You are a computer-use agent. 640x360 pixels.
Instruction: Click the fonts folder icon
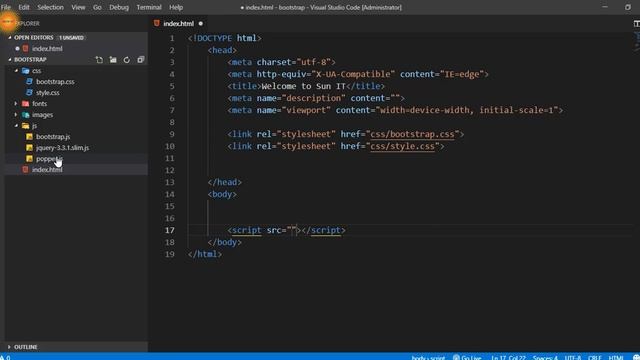tap(26, 104)
